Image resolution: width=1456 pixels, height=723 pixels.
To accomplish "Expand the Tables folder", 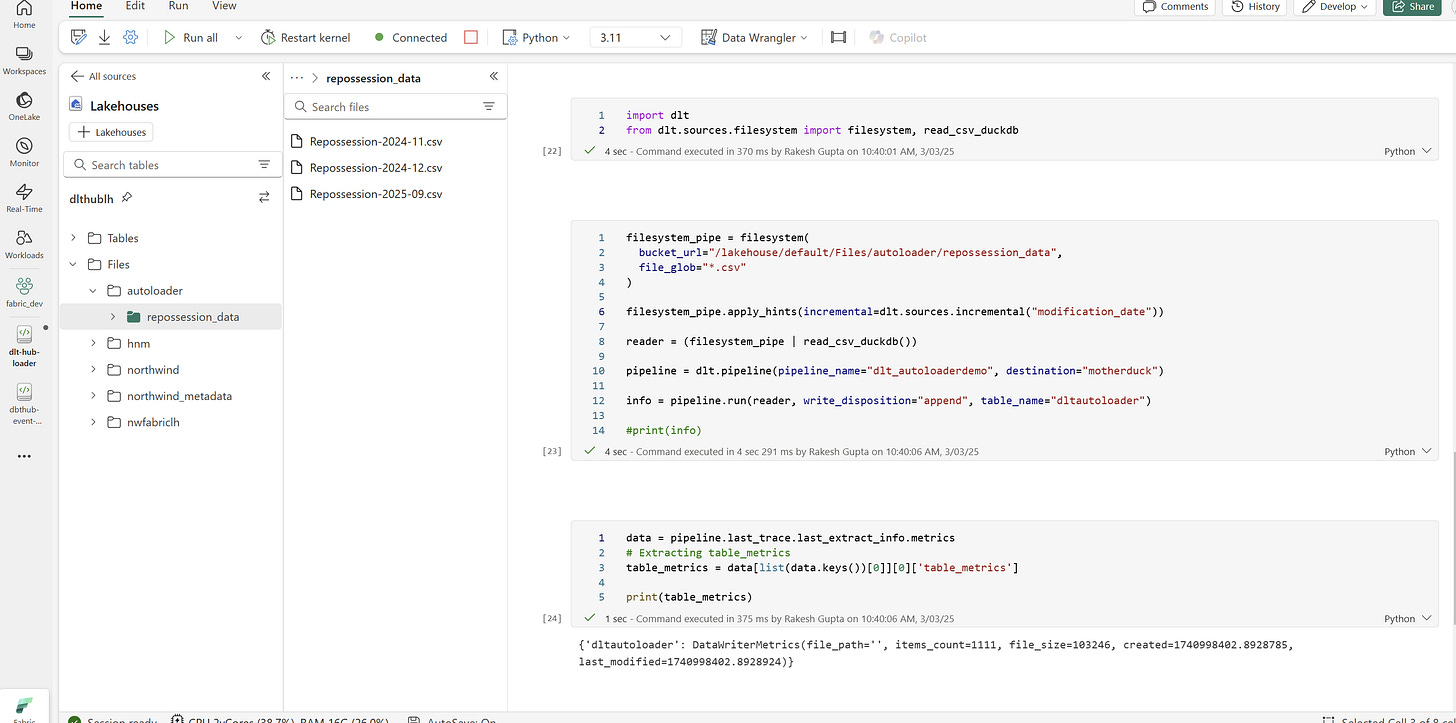I will click(72, 237).
